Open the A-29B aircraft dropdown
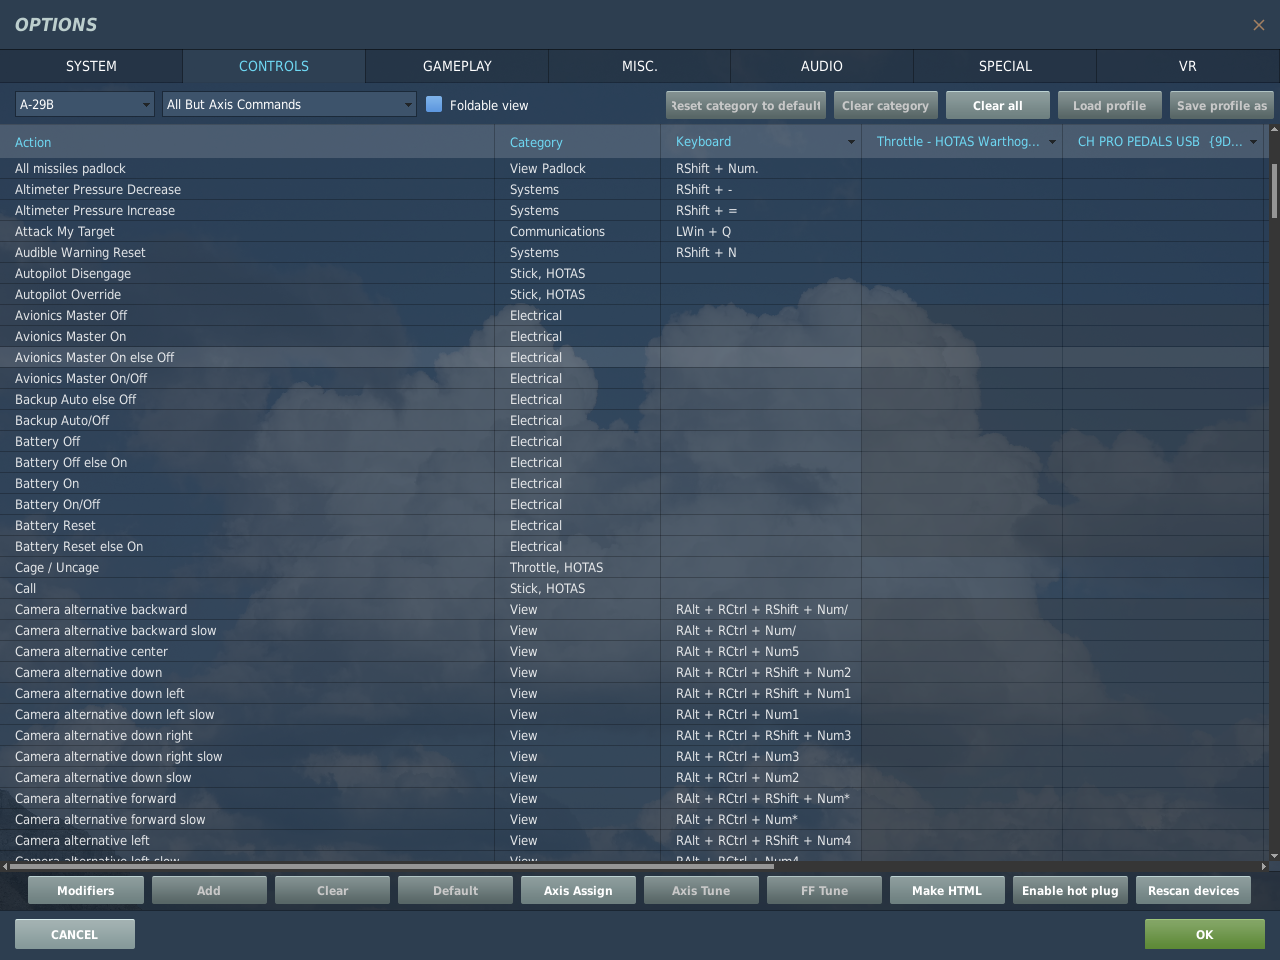The height and width of the screenshot is (960, 1280). (x=84, y=104)
